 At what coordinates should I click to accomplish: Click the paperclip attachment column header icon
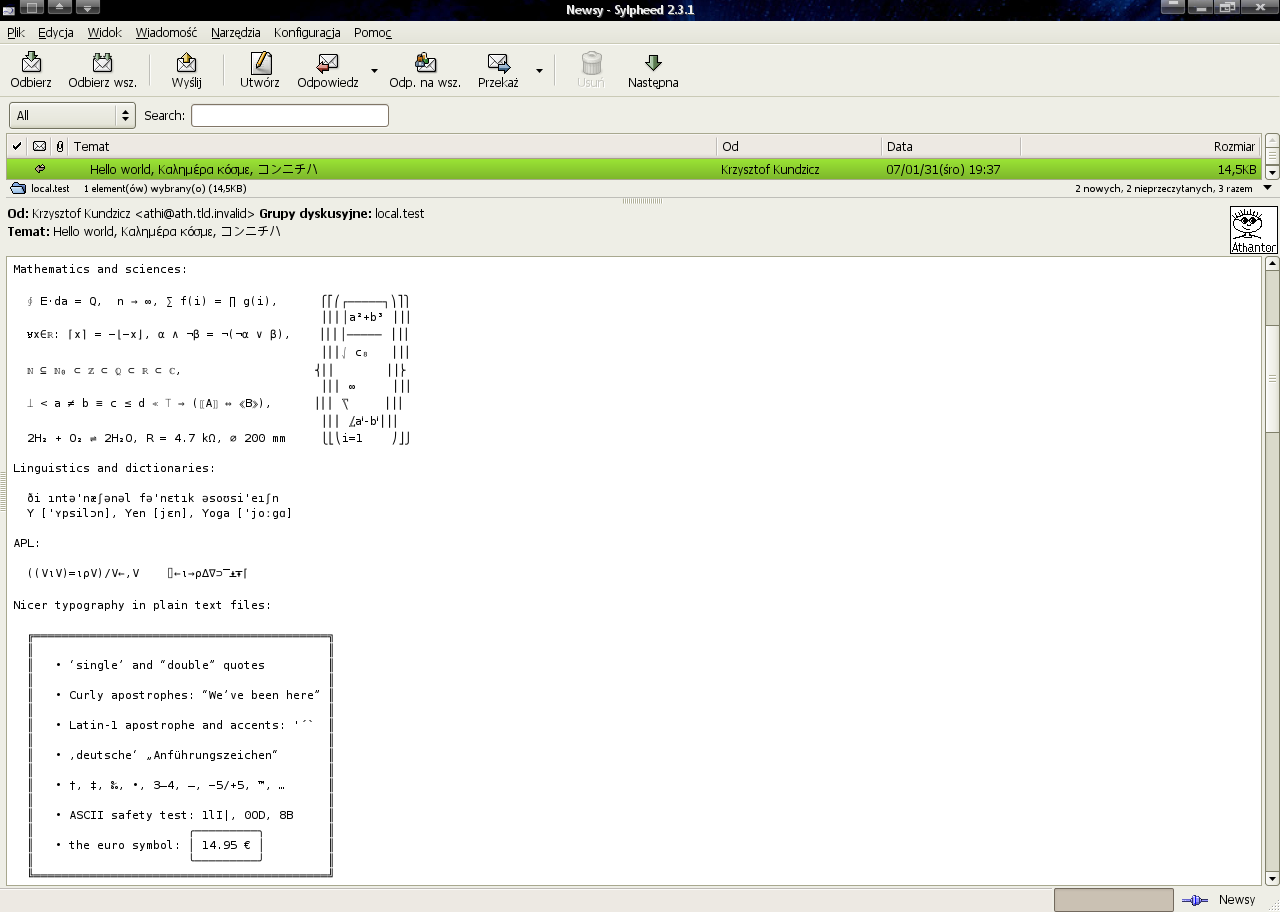[60, 146]
